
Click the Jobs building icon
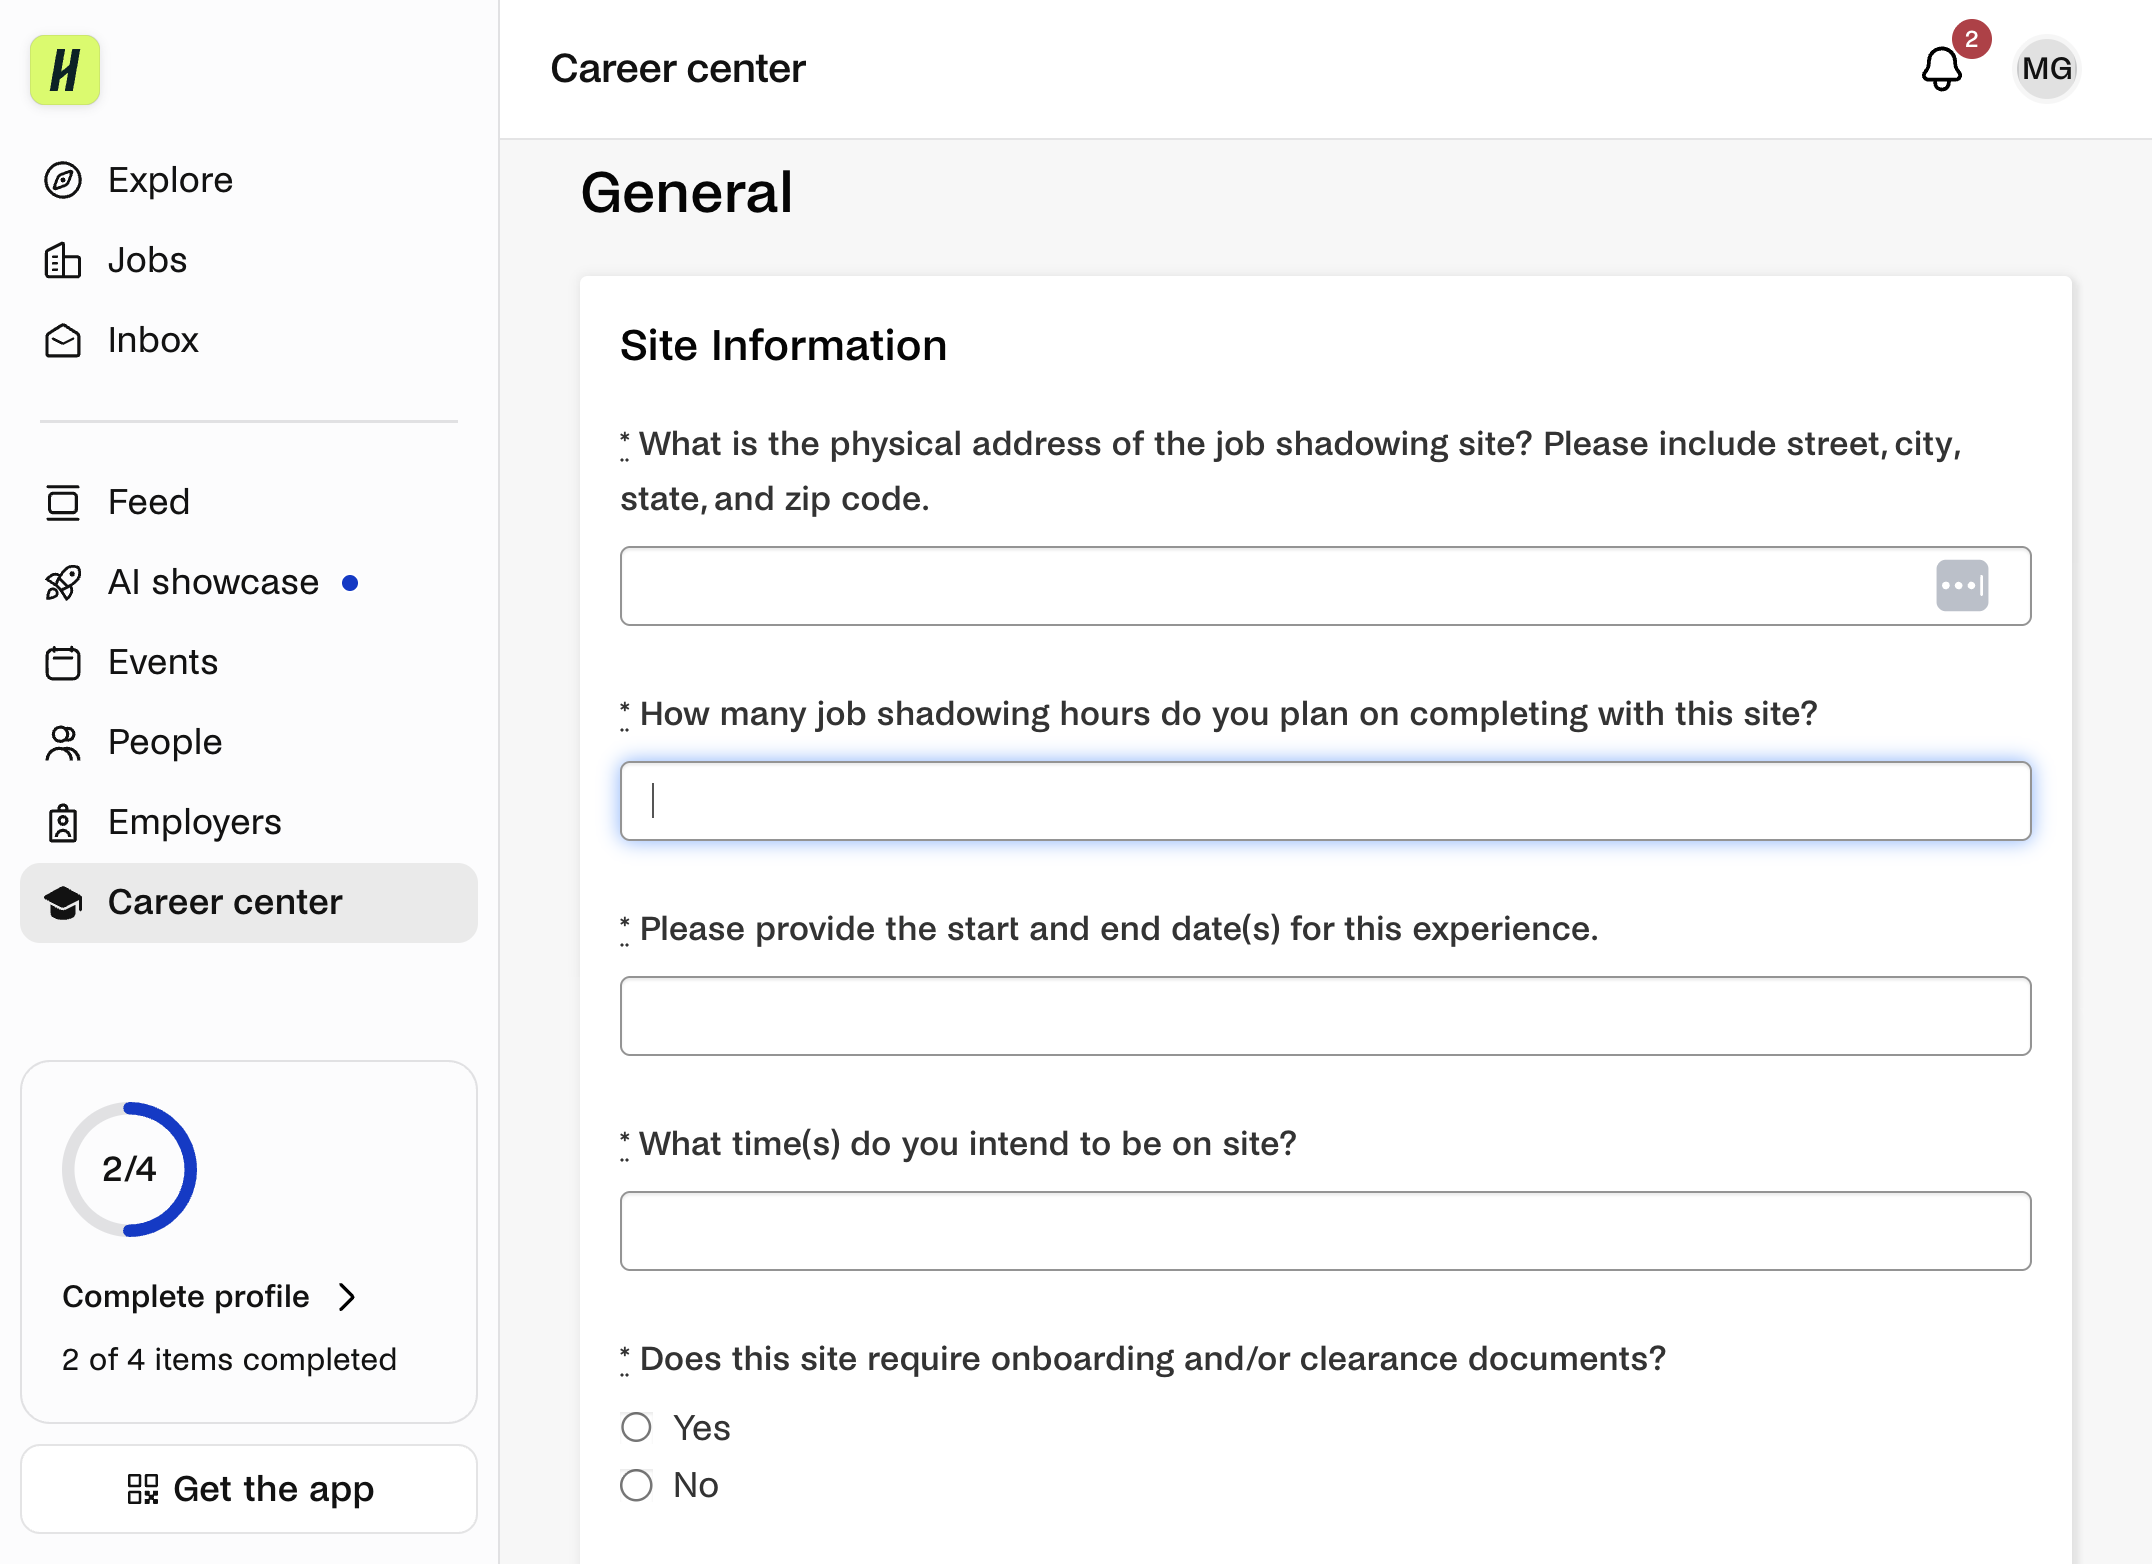pyautogui.click(x=63, y=260)
